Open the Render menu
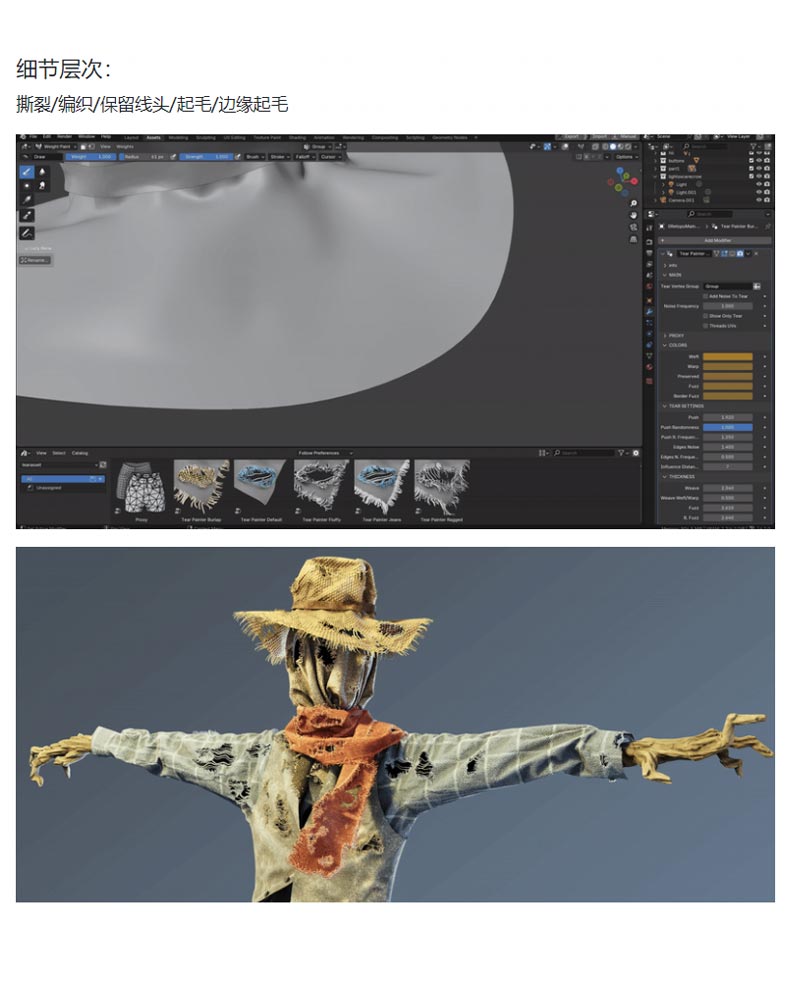This screenshot has height=990, width=786. [64, 136]
